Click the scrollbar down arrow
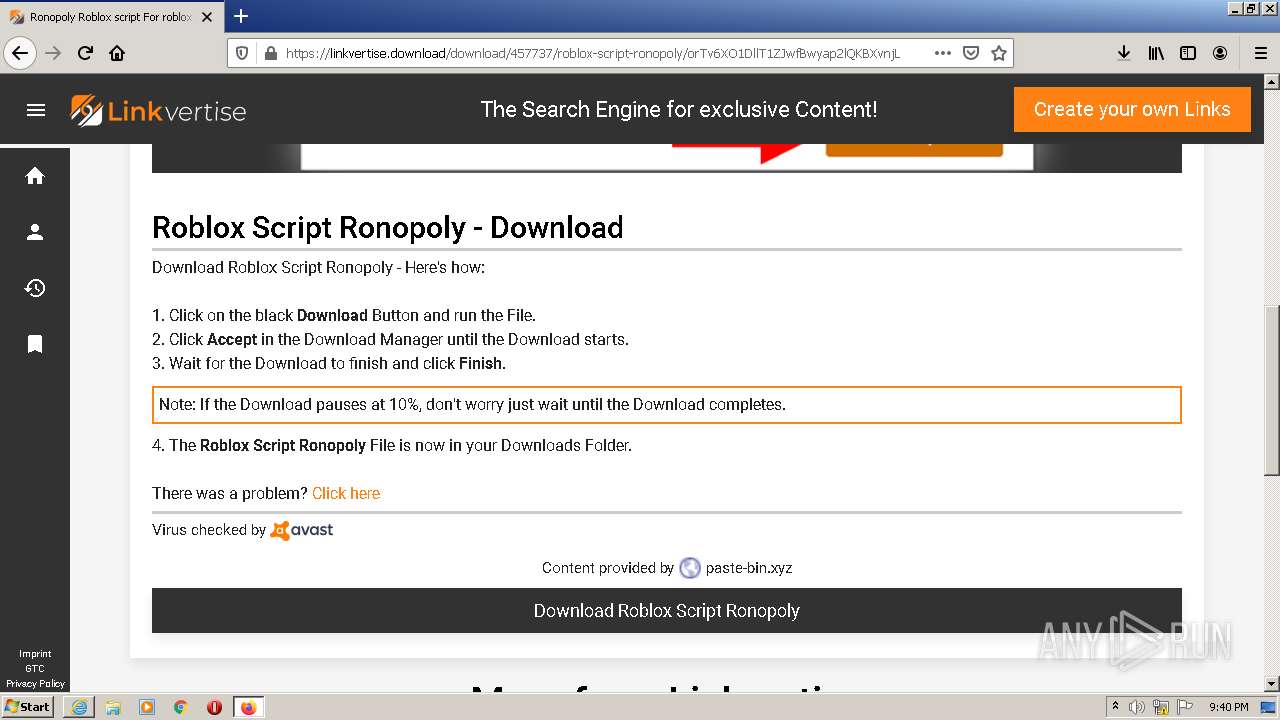 coord(1272,684)
